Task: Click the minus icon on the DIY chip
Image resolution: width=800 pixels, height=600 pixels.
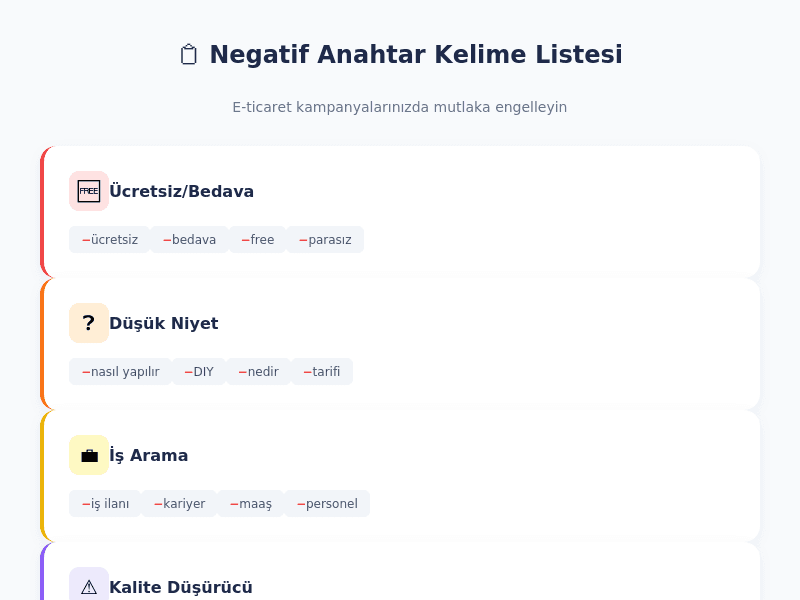Action: point(187,371)
